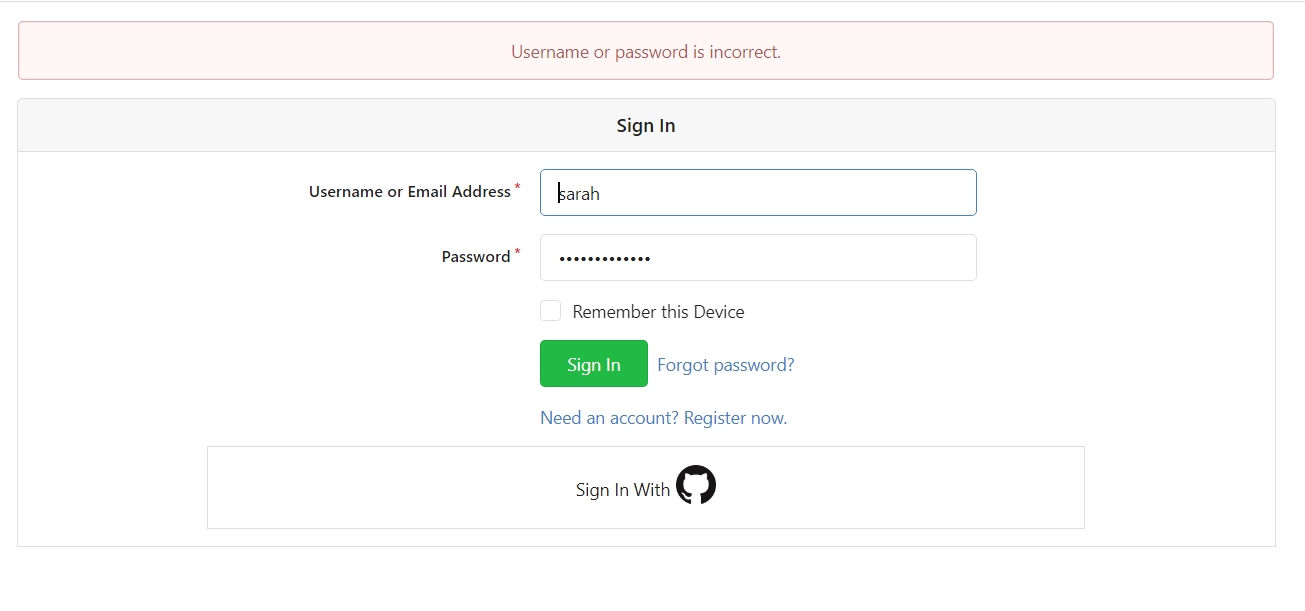Click the Sign In With text

(622, 490)
